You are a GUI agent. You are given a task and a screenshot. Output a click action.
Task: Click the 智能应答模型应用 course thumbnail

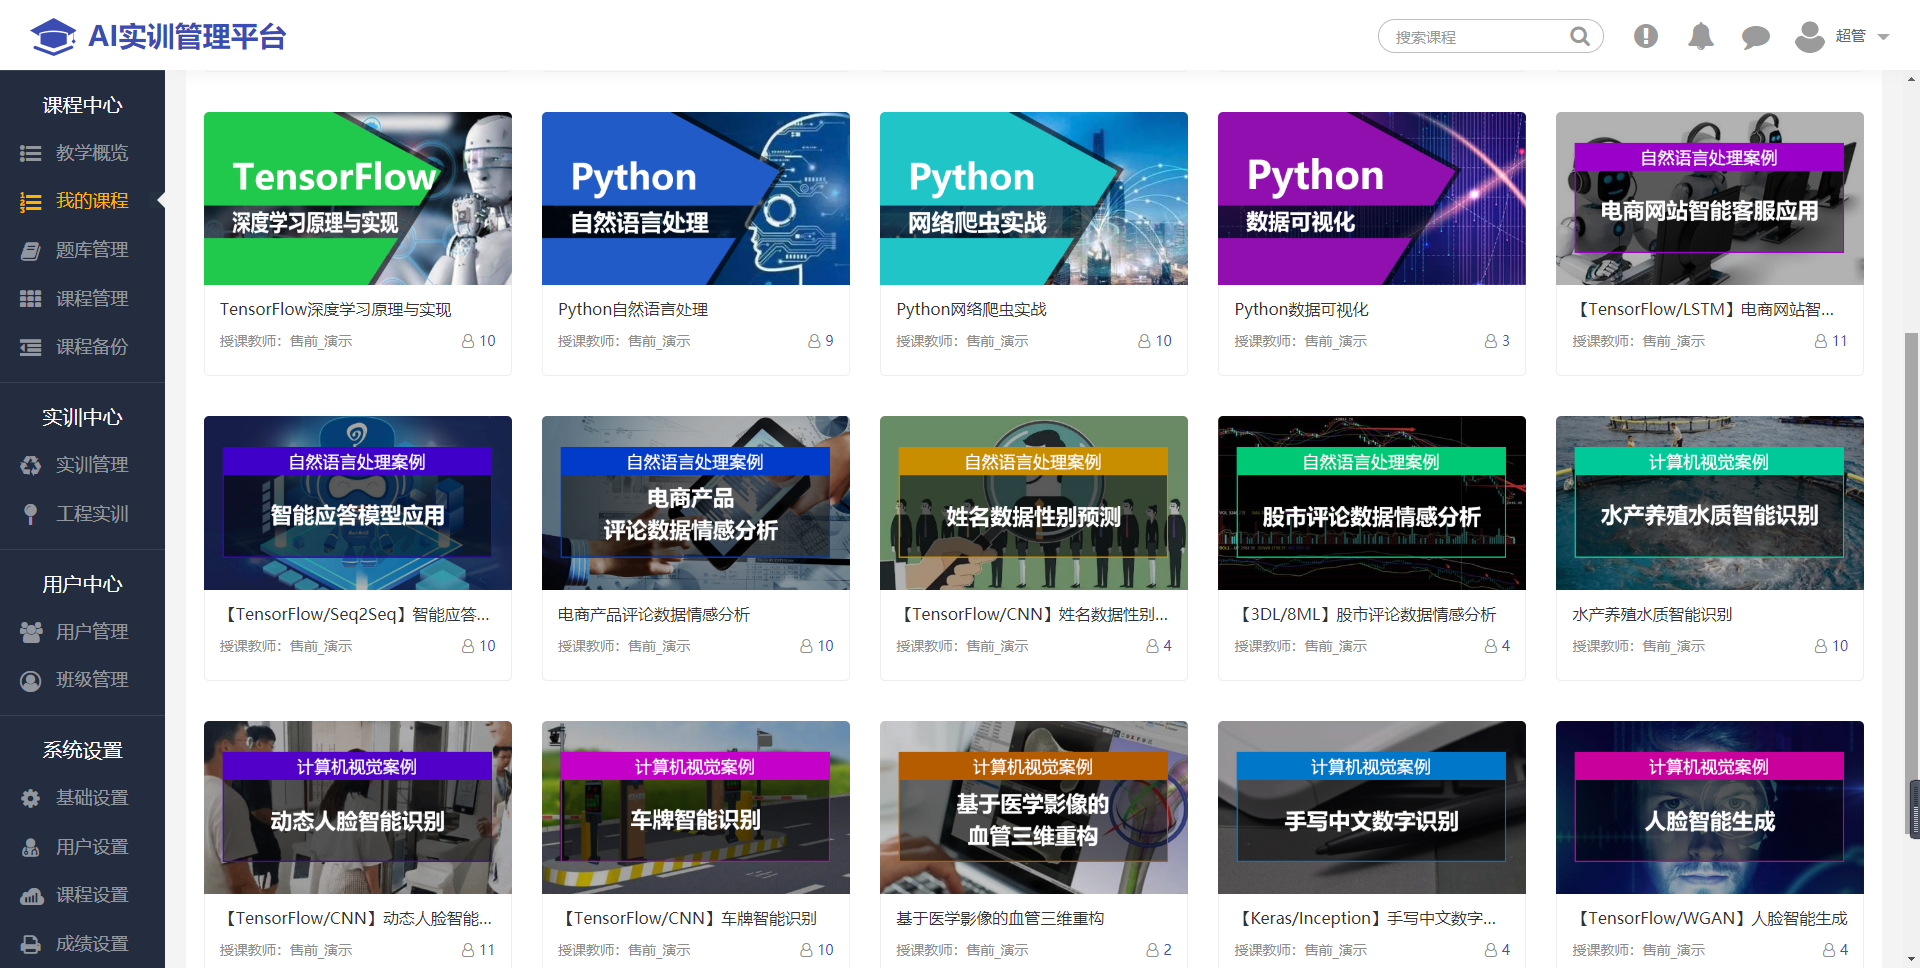click(358, 503)
